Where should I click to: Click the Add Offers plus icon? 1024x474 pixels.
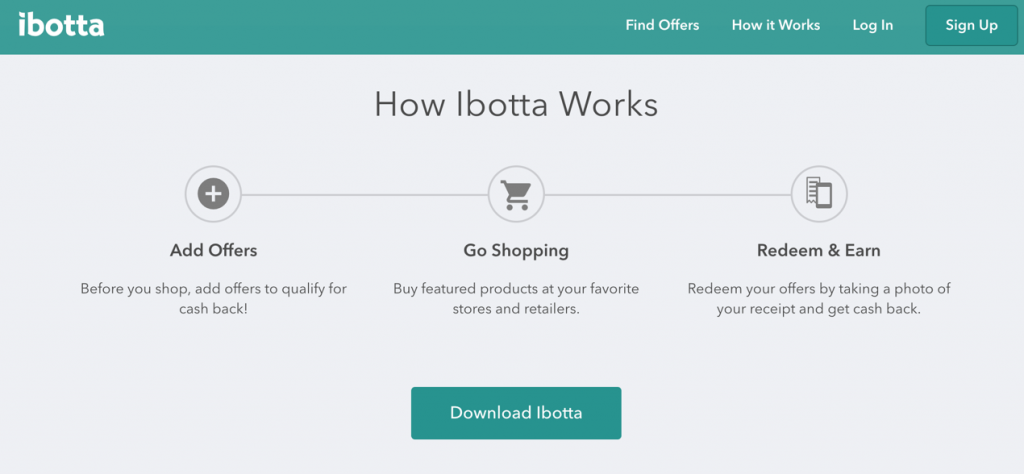point(214,194)
